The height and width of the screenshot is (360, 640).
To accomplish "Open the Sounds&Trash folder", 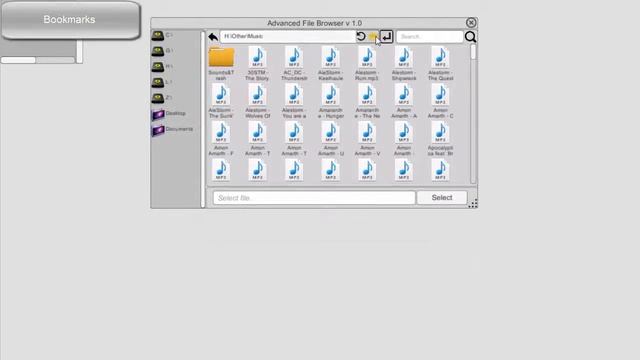I will point(221,63).
